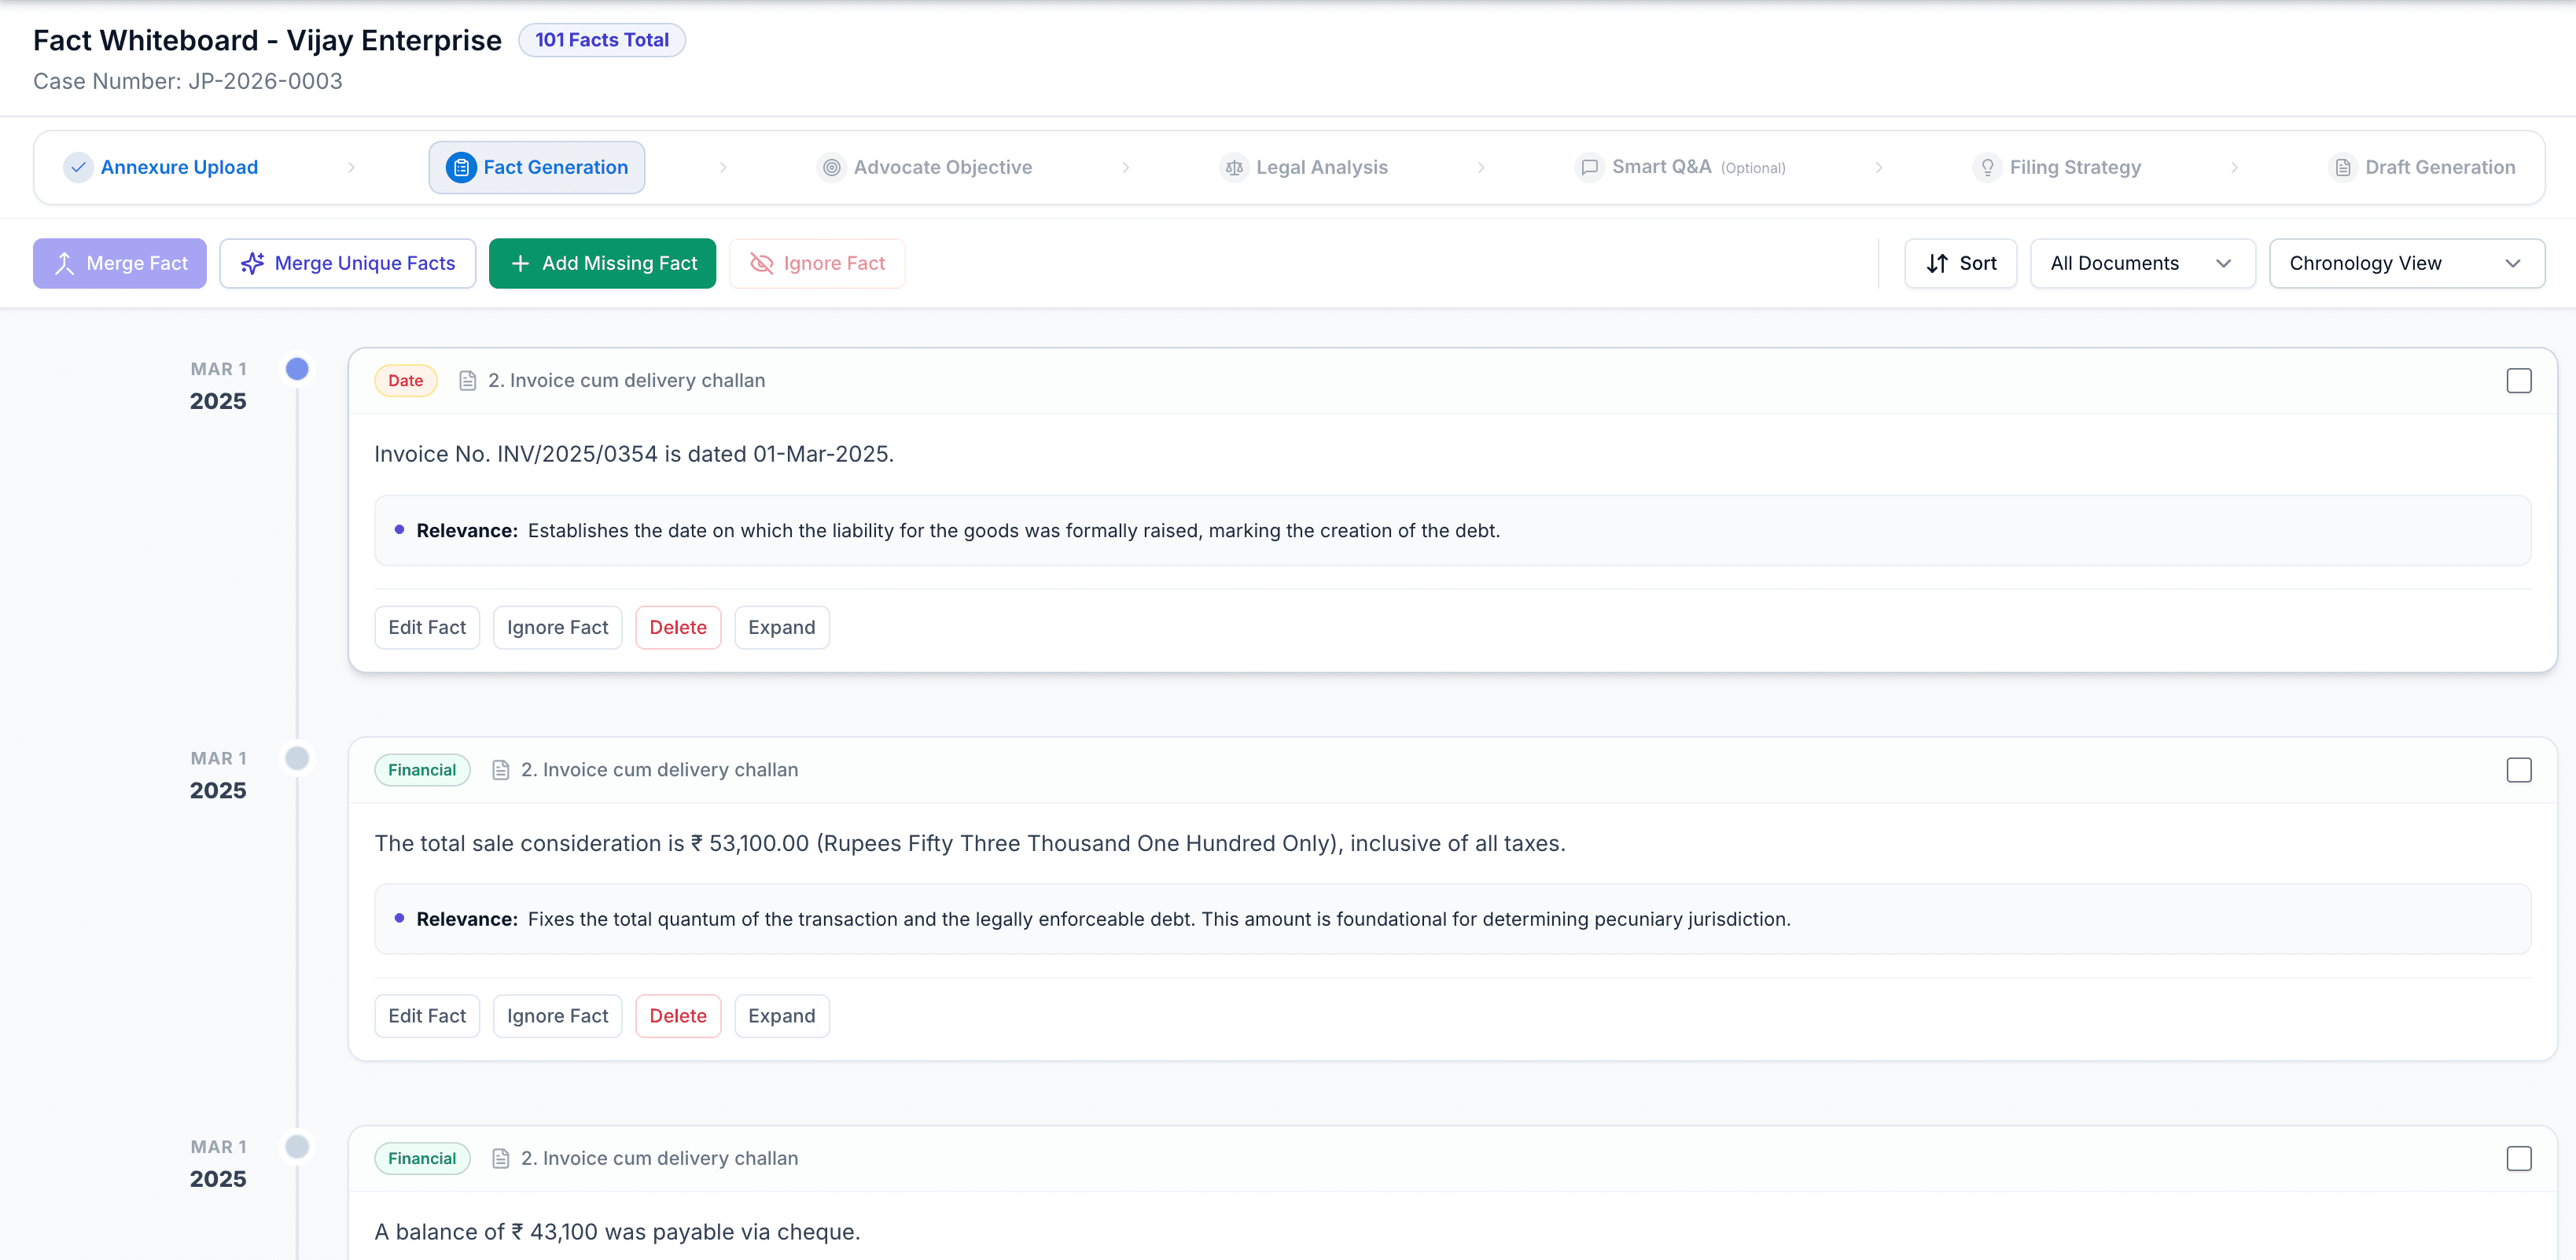
Task: Click the Financial tag on the ₹ 43,100 card
Action: [422, 1158]
